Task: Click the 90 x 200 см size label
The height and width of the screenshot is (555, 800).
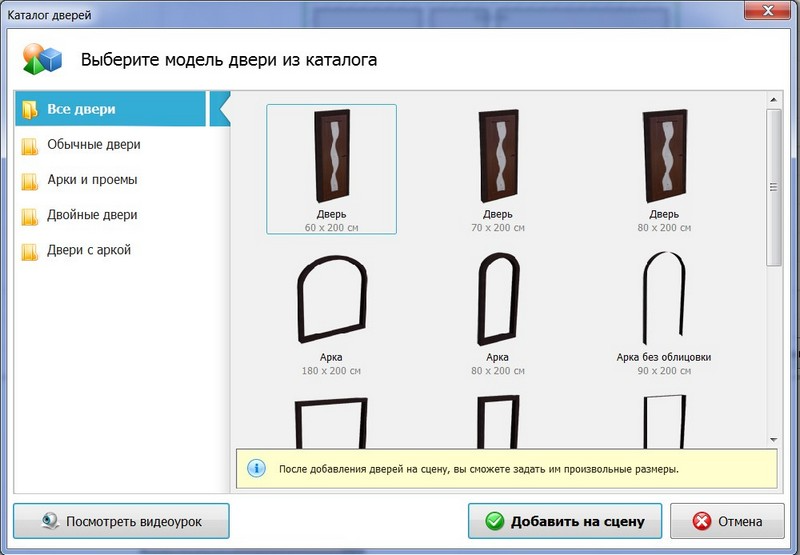Action: click(664, 371)
